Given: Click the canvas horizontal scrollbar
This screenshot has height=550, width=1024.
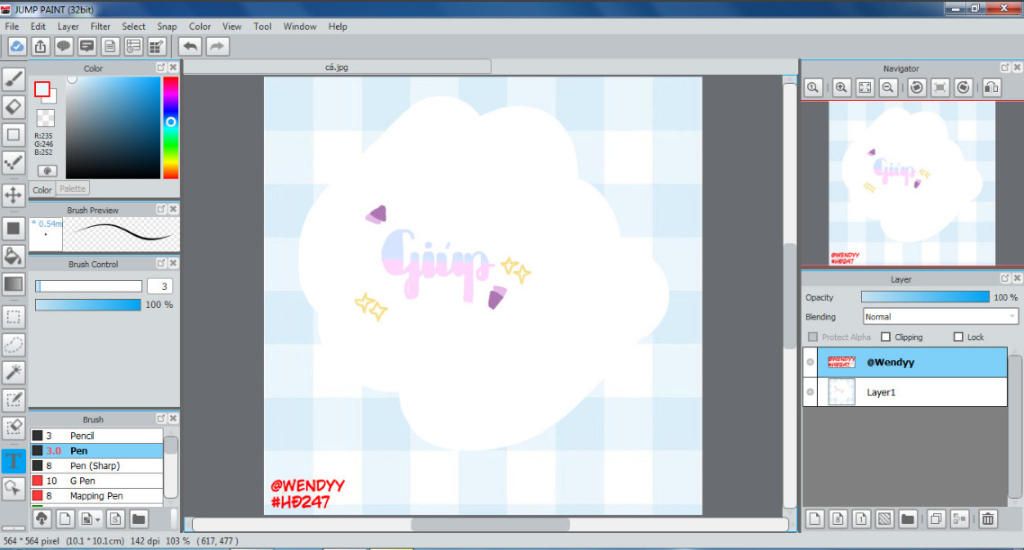Looking at the screenshot, I should [490, 525].
